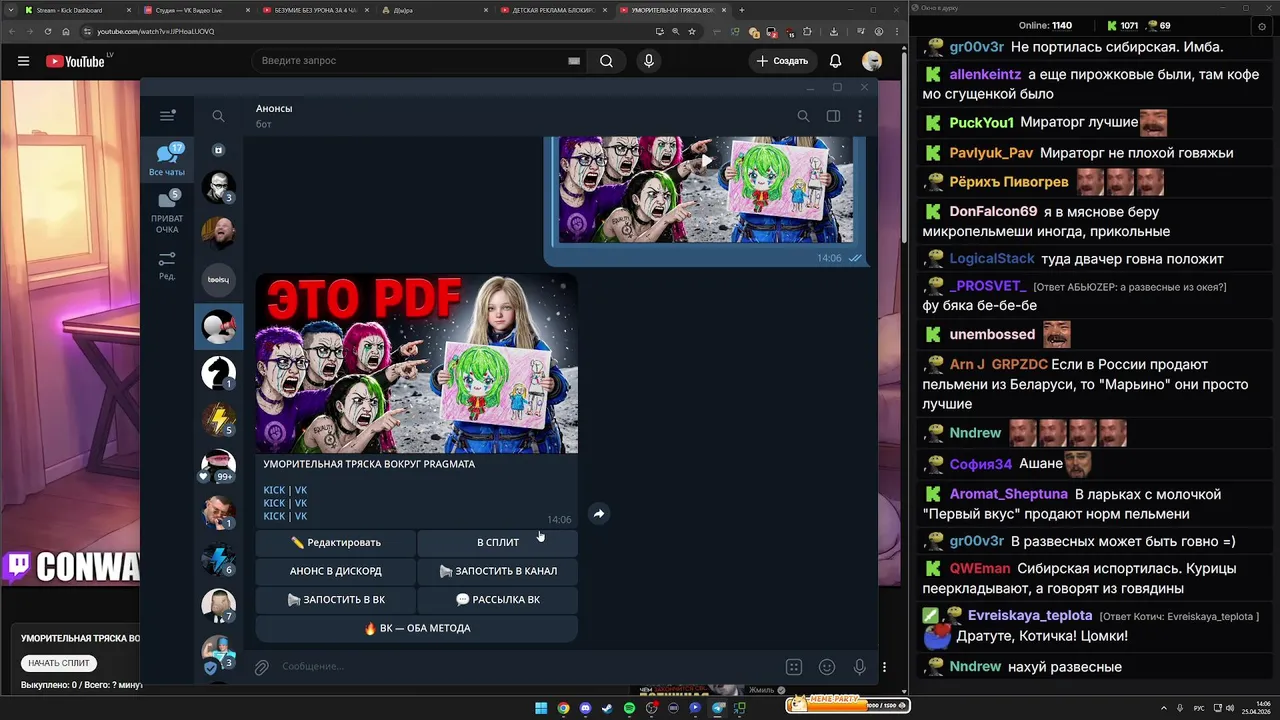Open the 'ЭТО PDF' image preview
Image resolution: width=1280 pixels, height=720 pixels.
tap(416, 363)
